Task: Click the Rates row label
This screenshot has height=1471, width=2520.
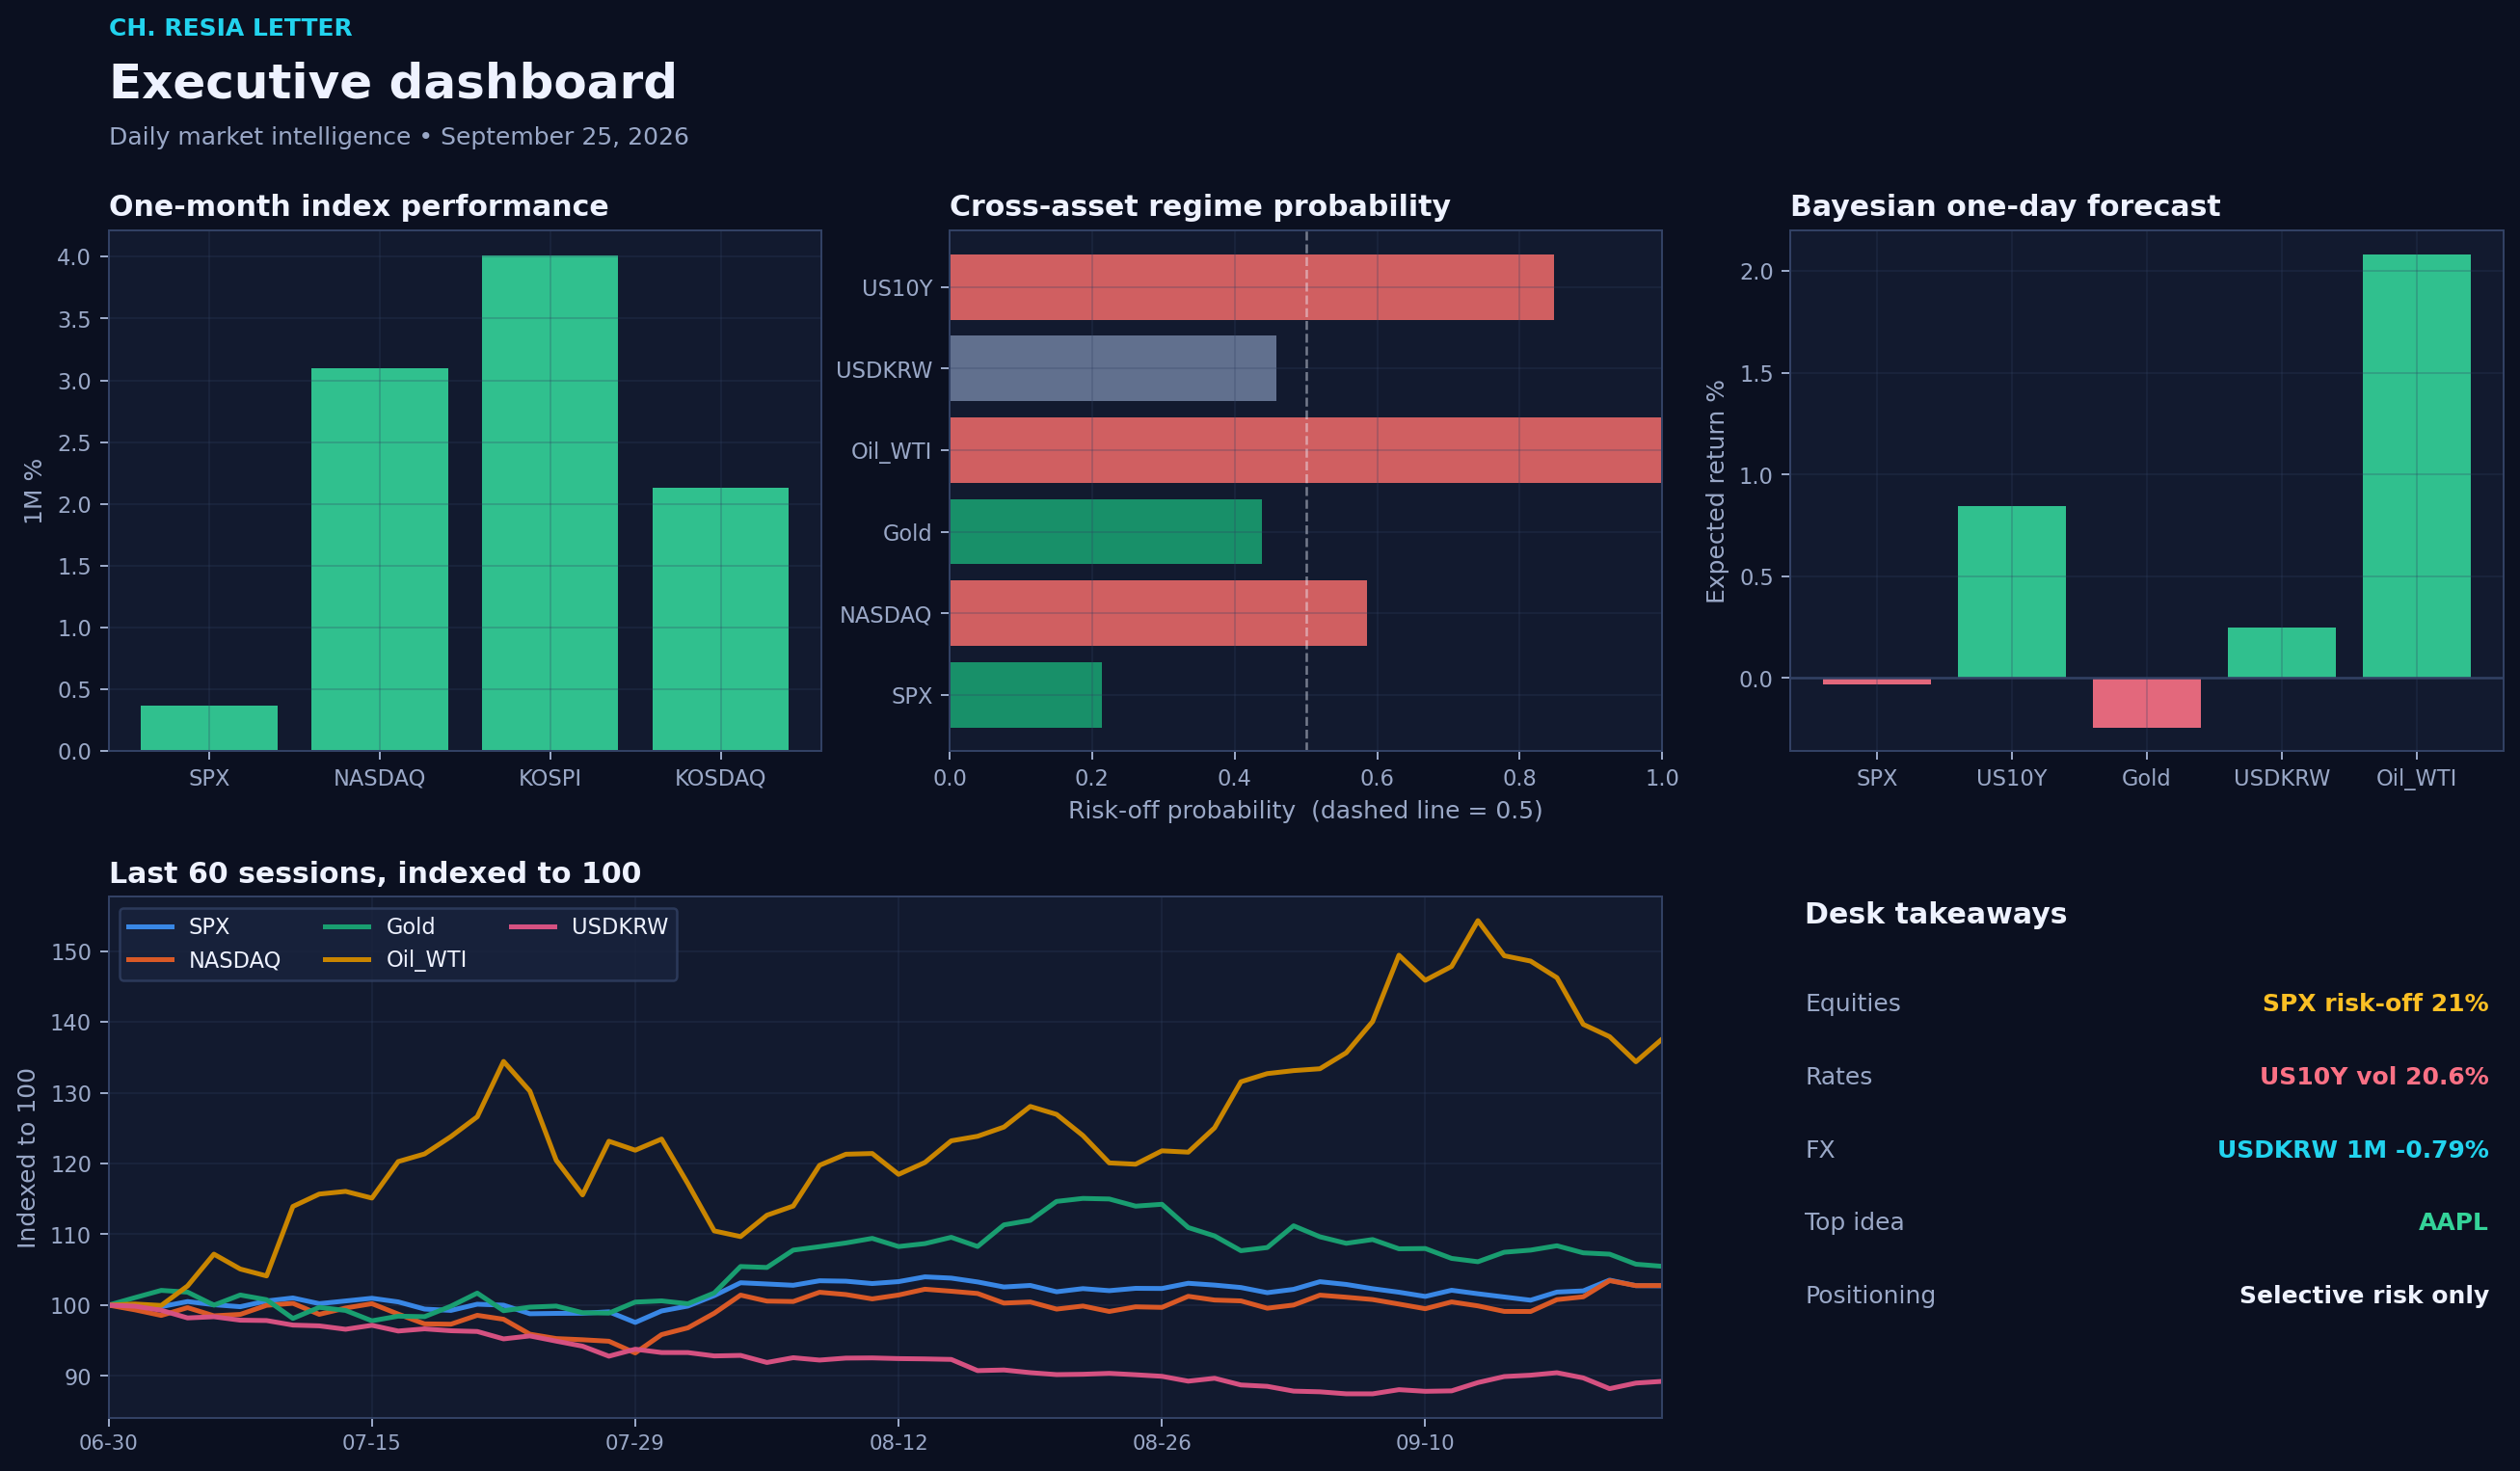Action: point(1838,1076)
